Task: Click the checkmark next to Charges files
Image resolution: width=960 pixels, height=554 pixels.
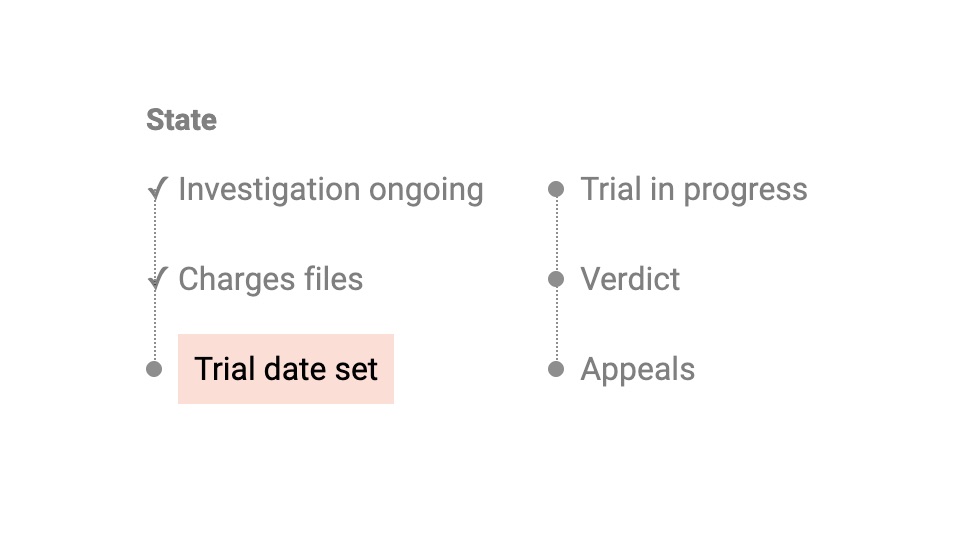Action: (x=156, y=279)
